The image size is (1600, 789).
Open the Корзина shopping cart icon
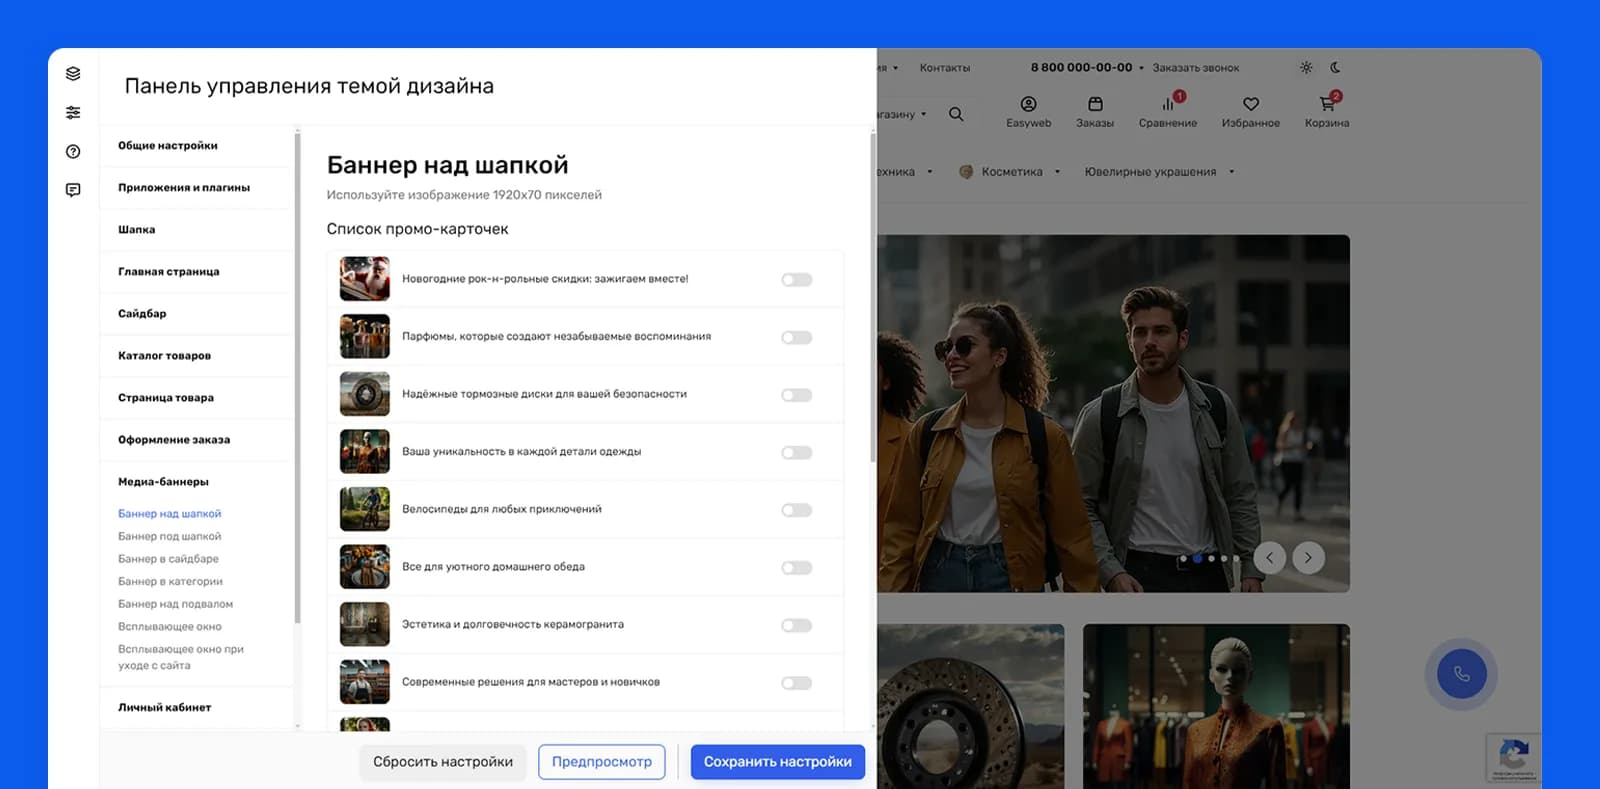point(1327,104)
